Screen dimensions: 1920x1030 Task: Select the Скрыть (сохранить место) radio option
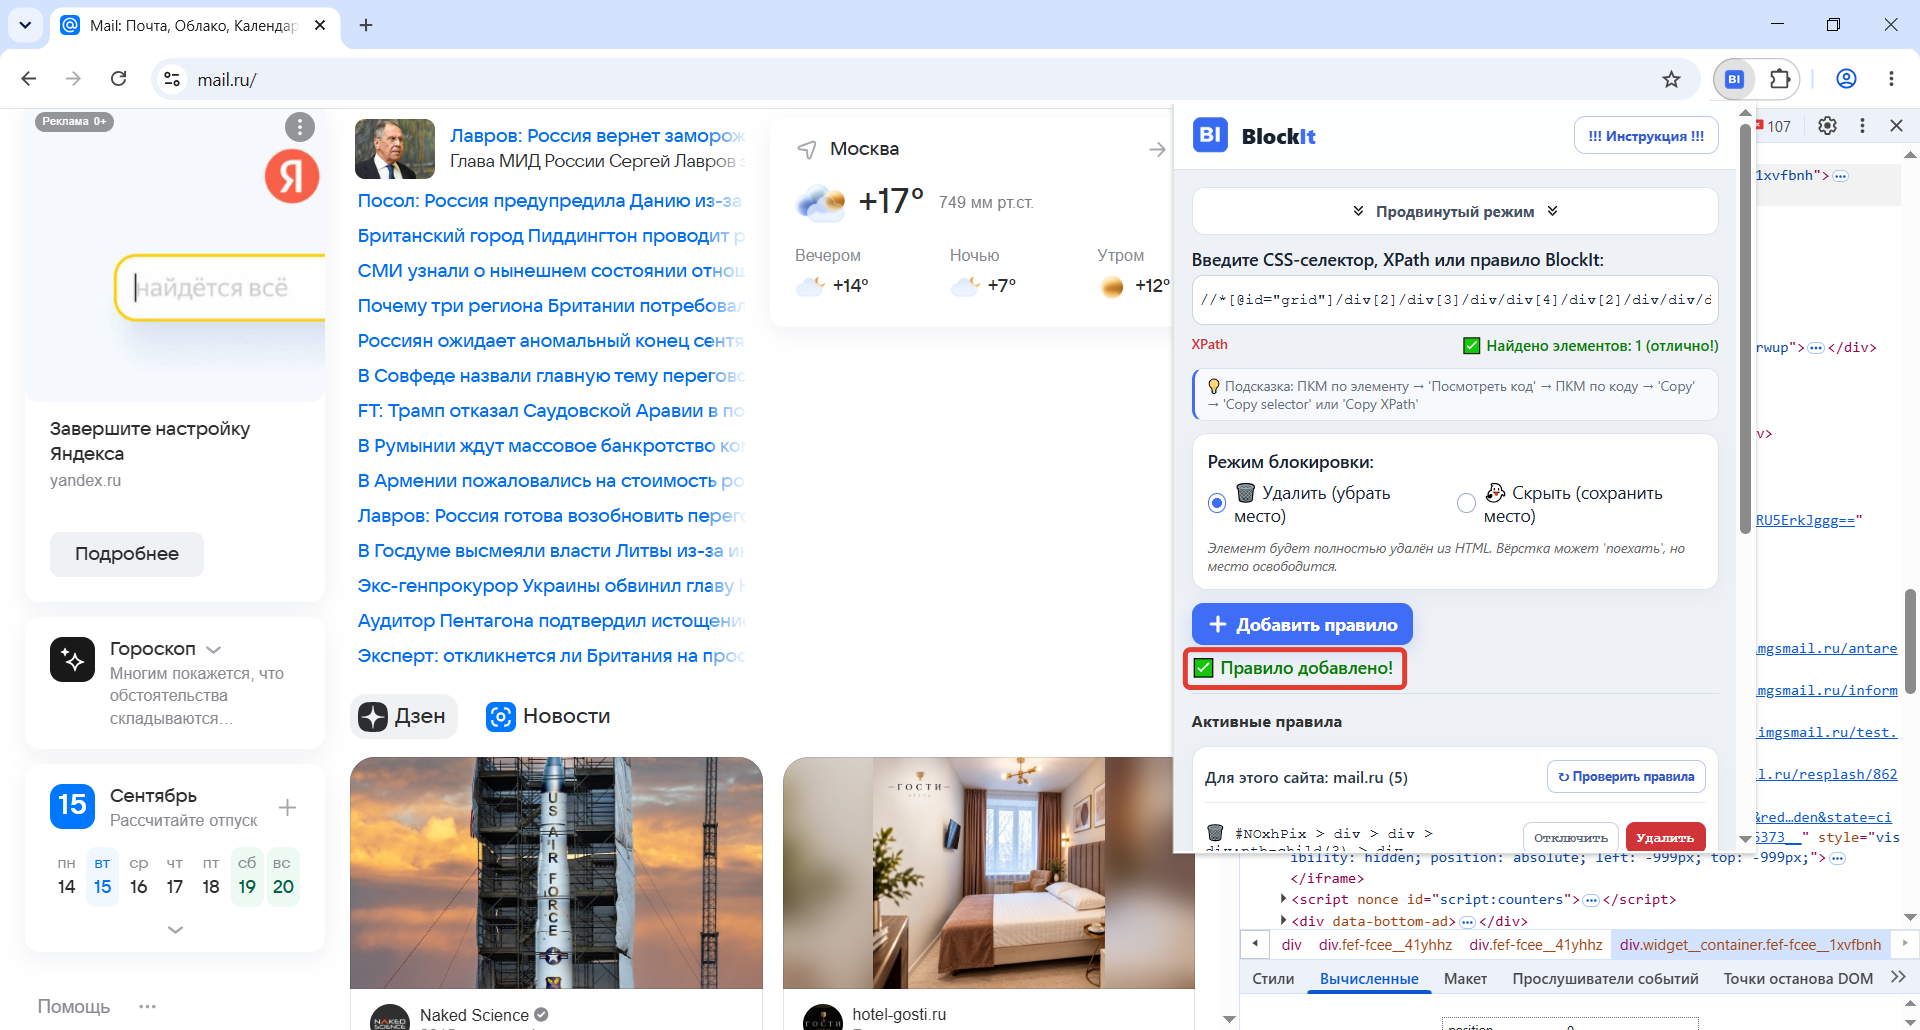(x=1466, y=503)
